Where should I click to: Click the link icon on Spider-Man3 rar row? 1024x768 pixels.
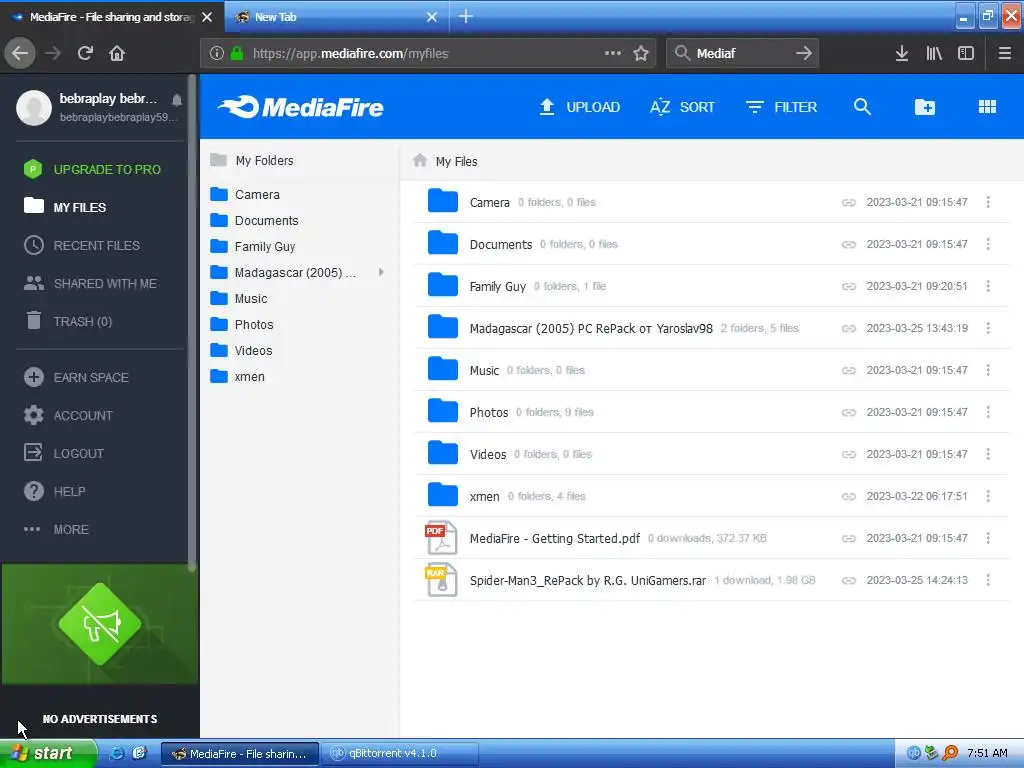[x=848, y=580]
